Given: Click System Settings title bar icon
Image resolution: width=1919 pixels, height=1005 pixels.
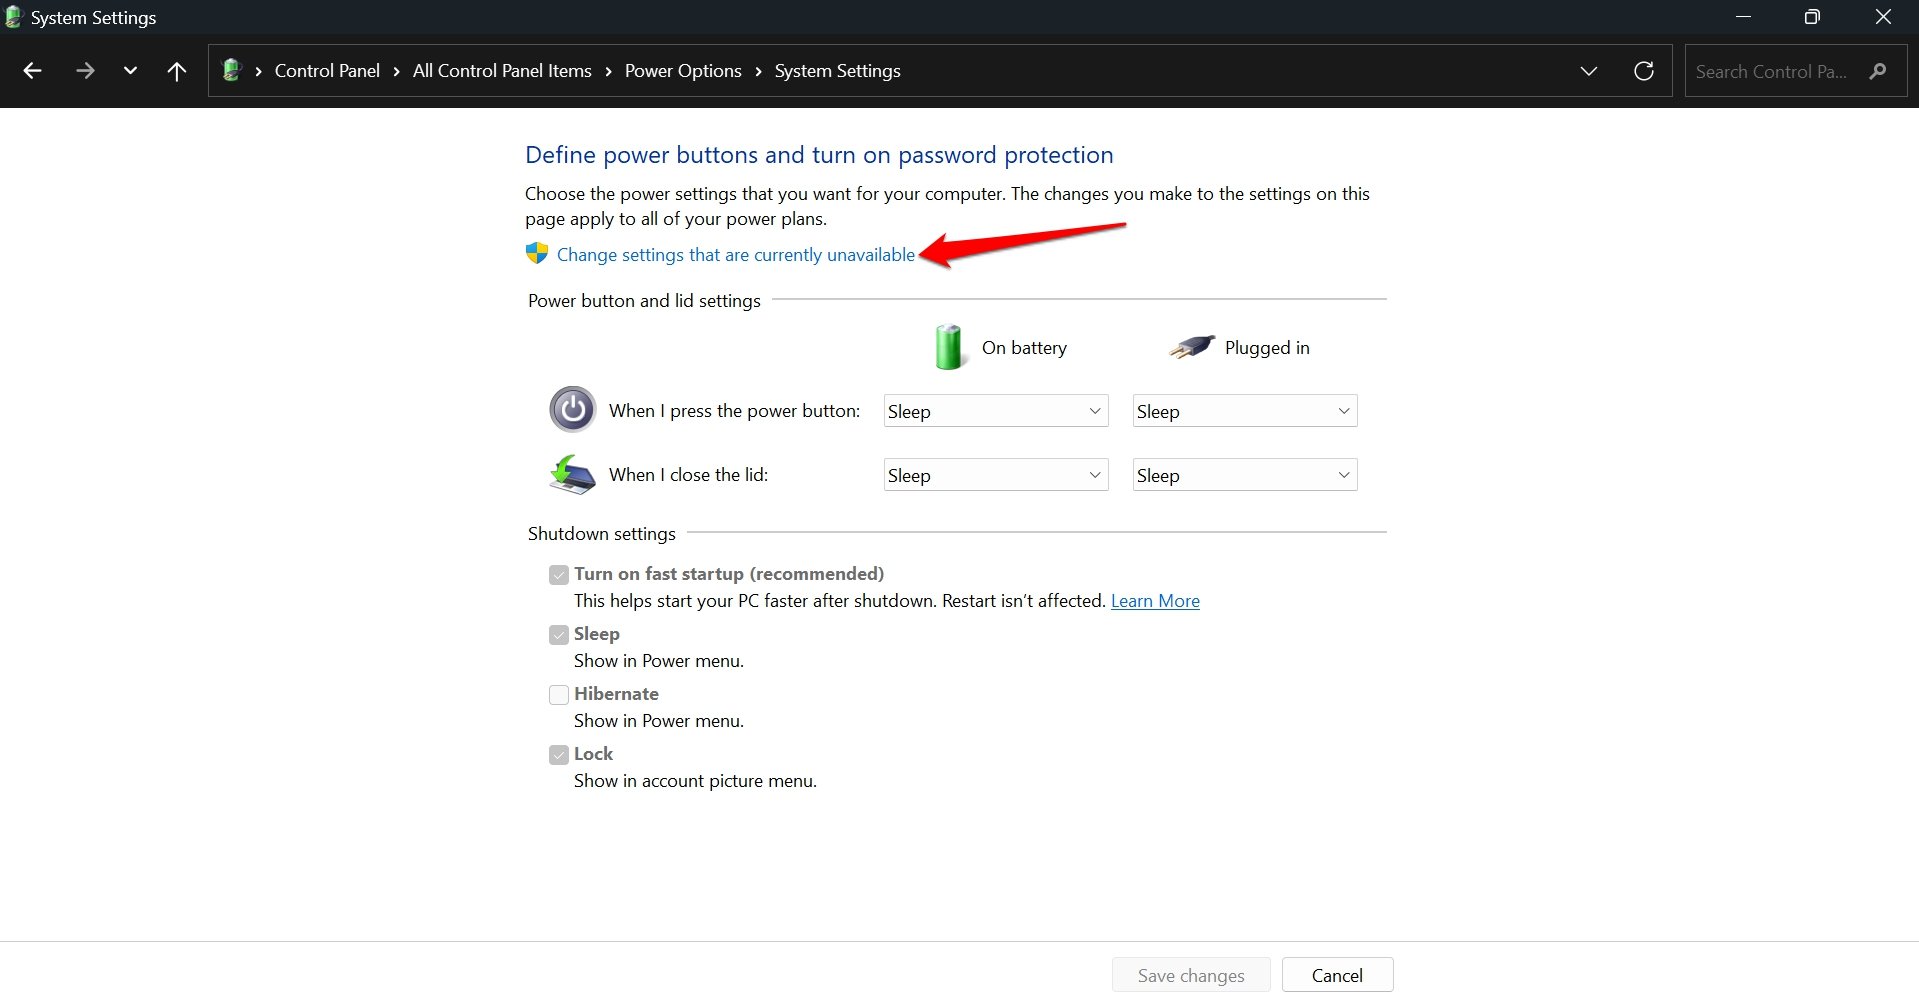Looking at the screenshot, I should (13, 17).
